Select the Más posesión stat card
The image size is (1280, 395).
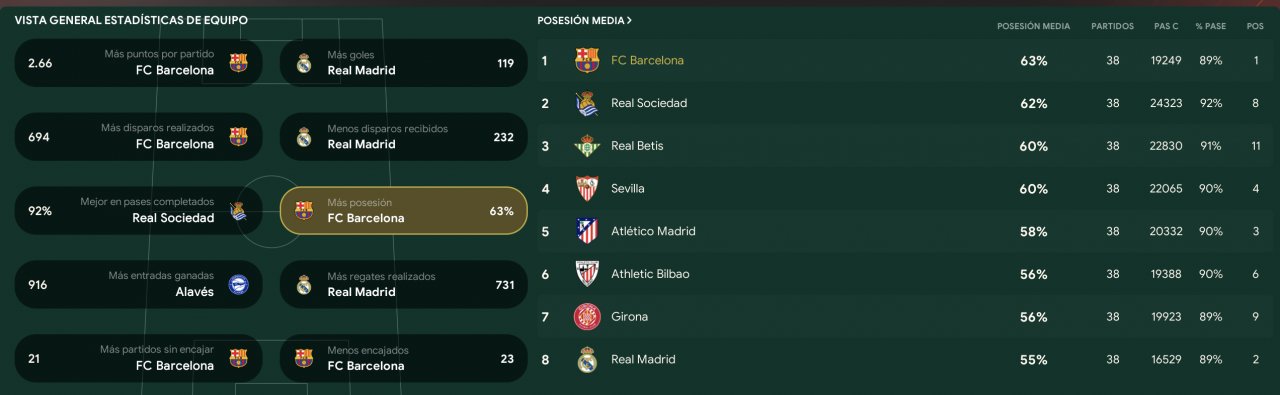pyautogui.click(x=403, y=211)
